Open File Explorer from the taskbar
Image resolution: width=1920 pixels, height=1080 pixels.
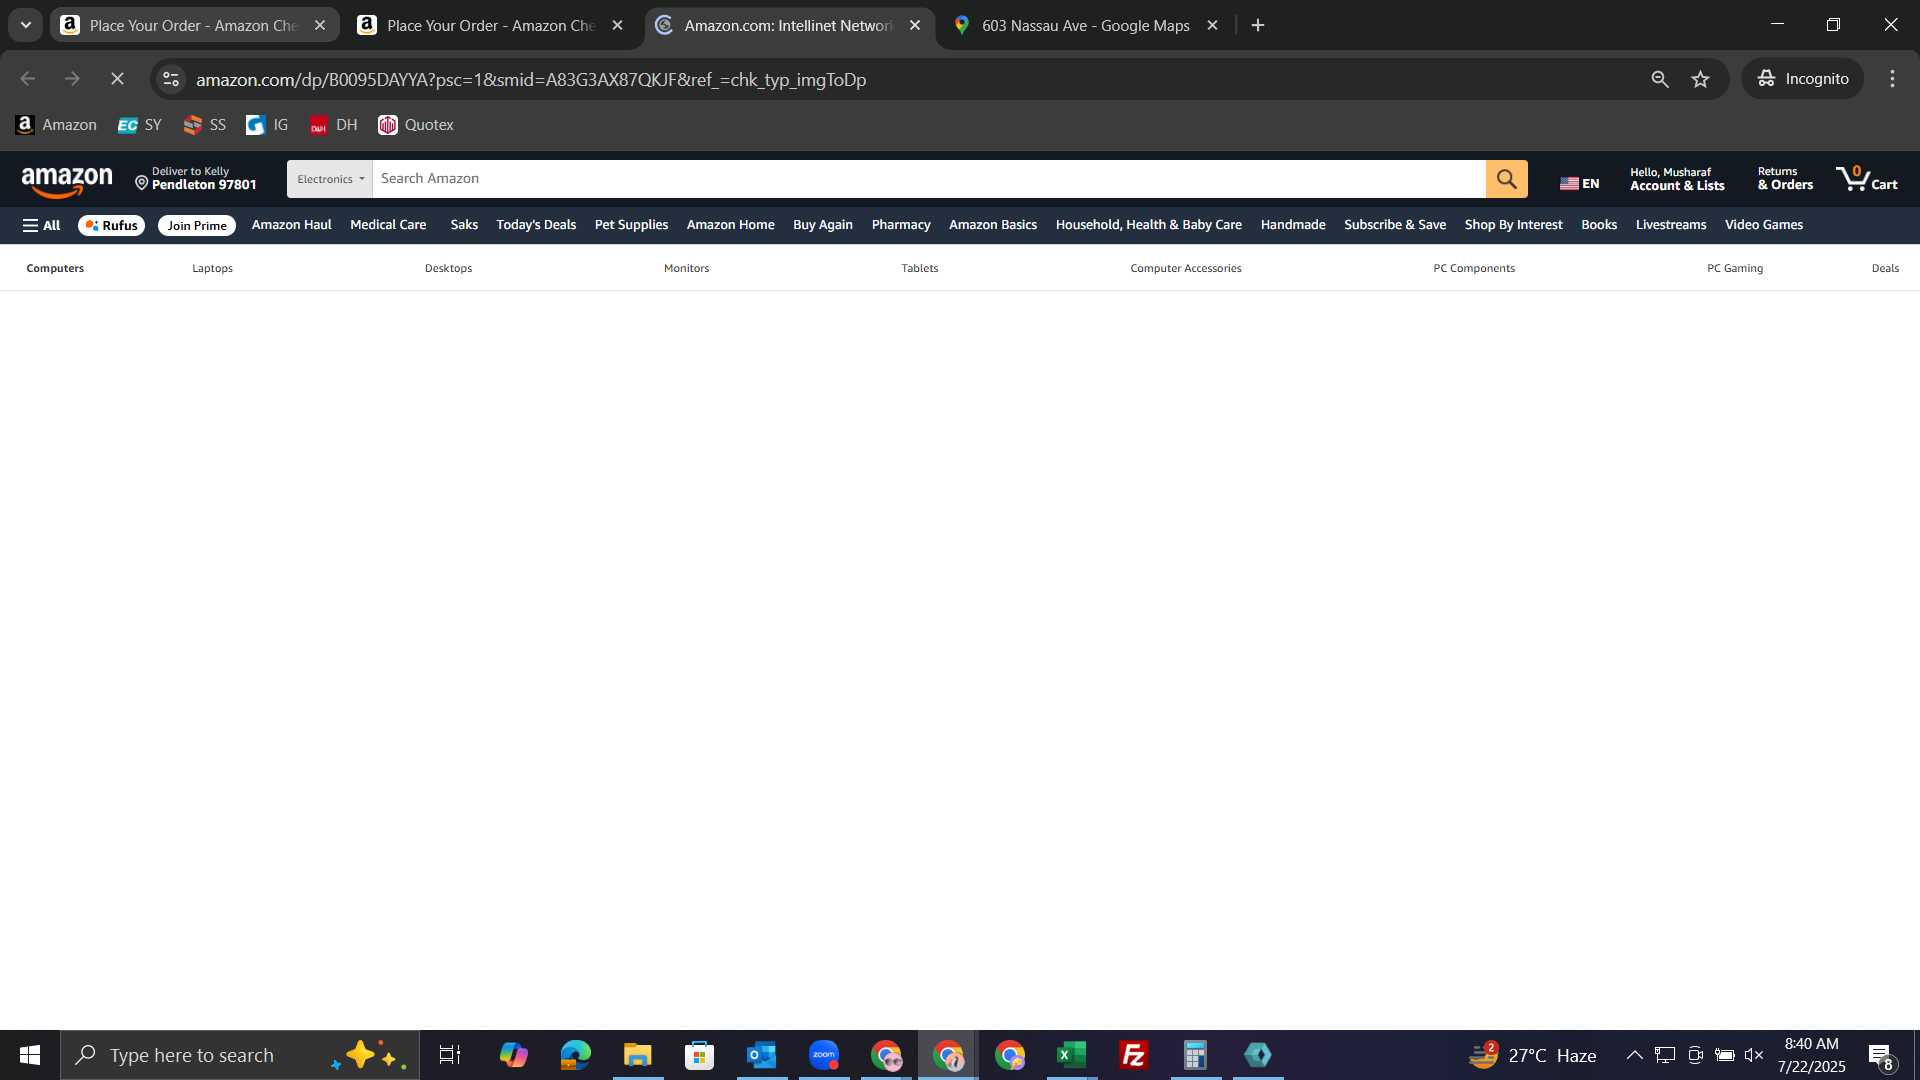click(637, 1055)
